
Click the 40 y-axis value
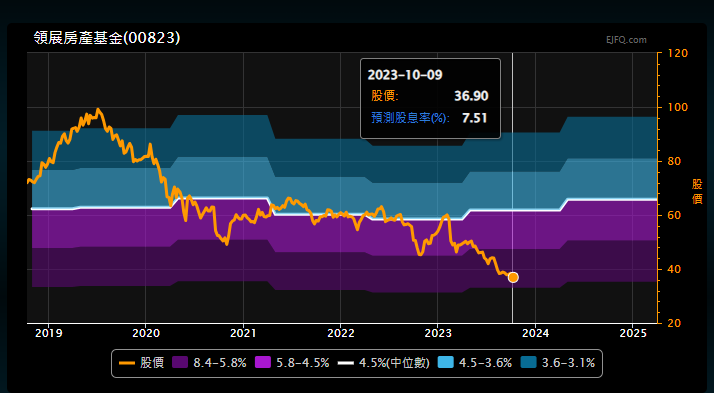675,269
